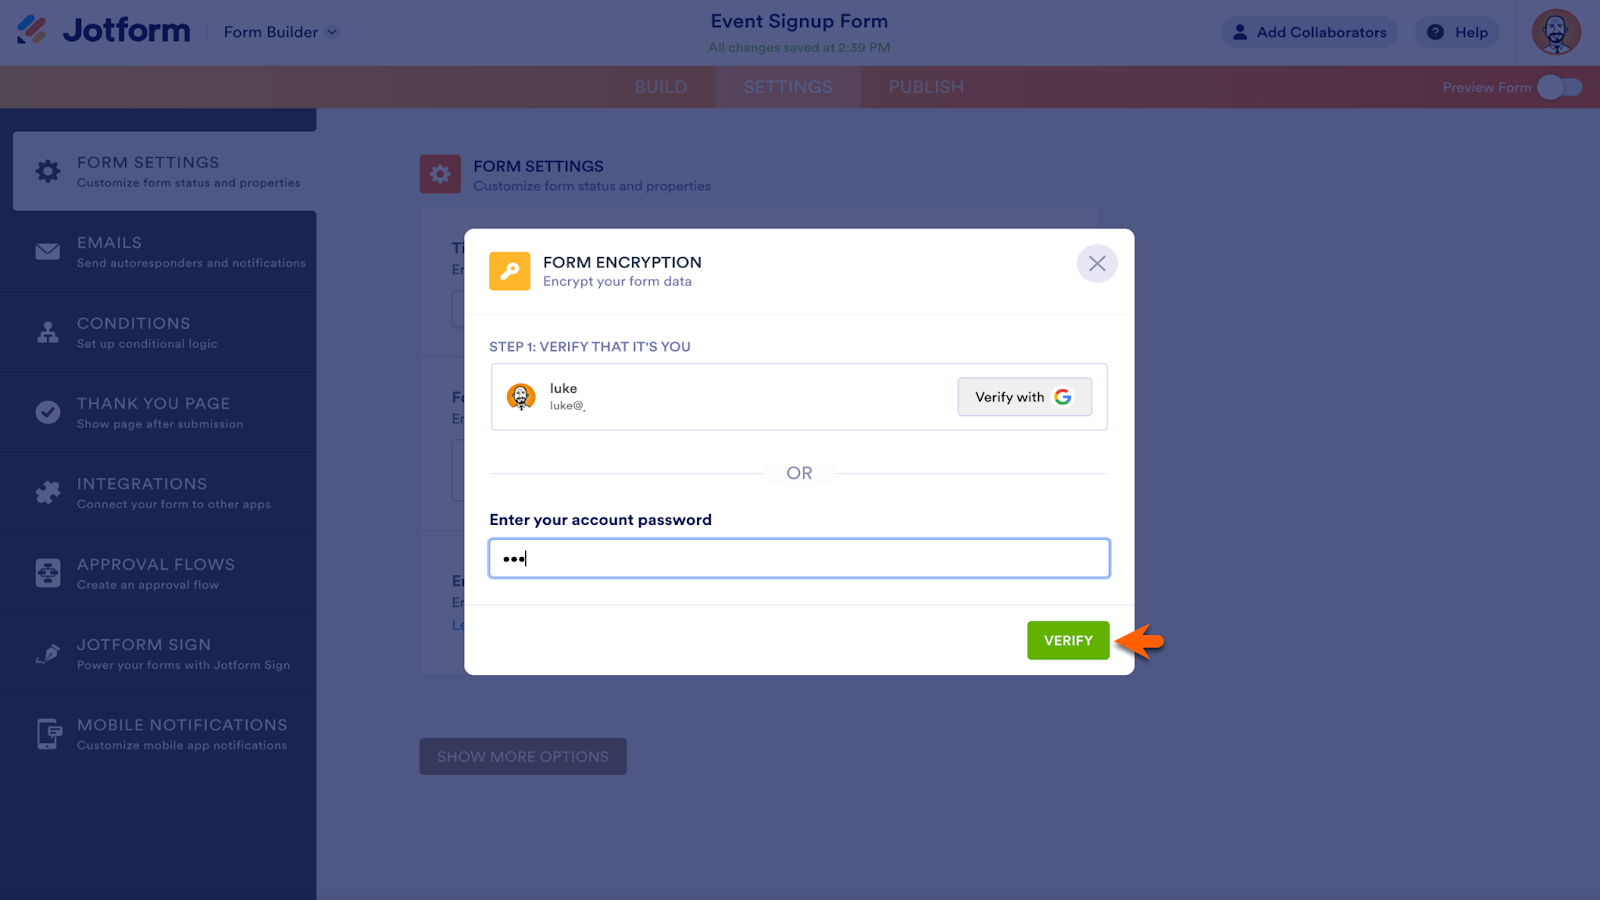Click the Emails envelope icon
The width and height of the screenshot is (1600, 900).
click(x=48, y=252)
